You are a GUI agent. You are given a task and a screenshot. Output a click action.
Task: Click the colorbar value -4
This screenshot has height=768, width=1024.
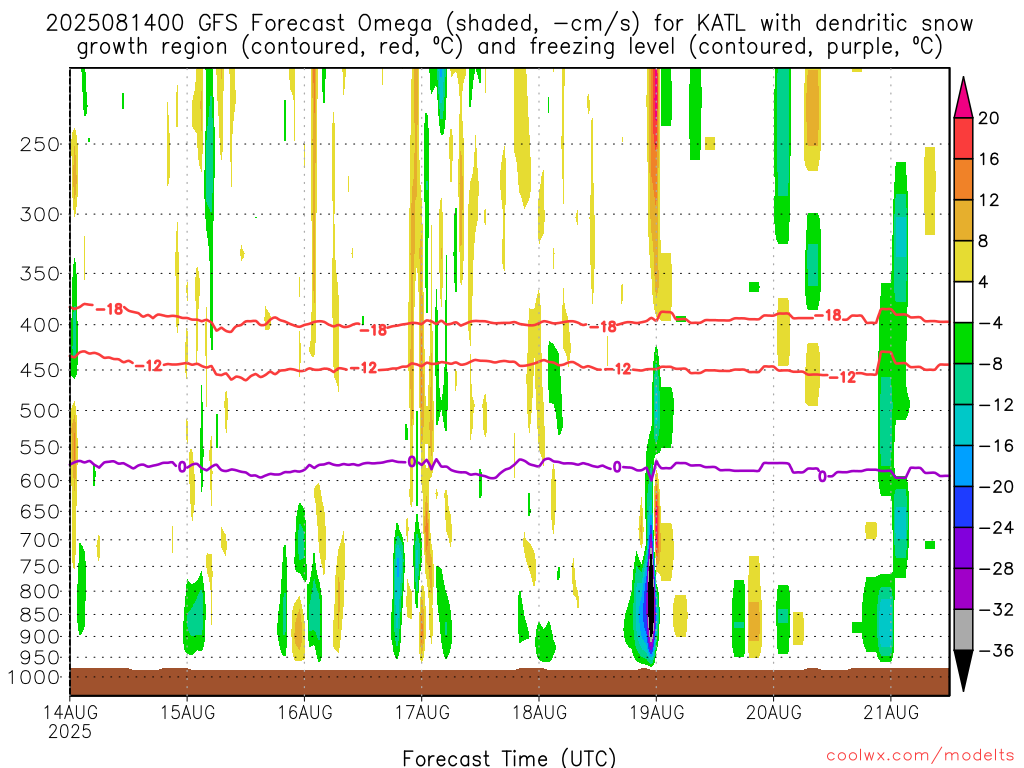991,323
